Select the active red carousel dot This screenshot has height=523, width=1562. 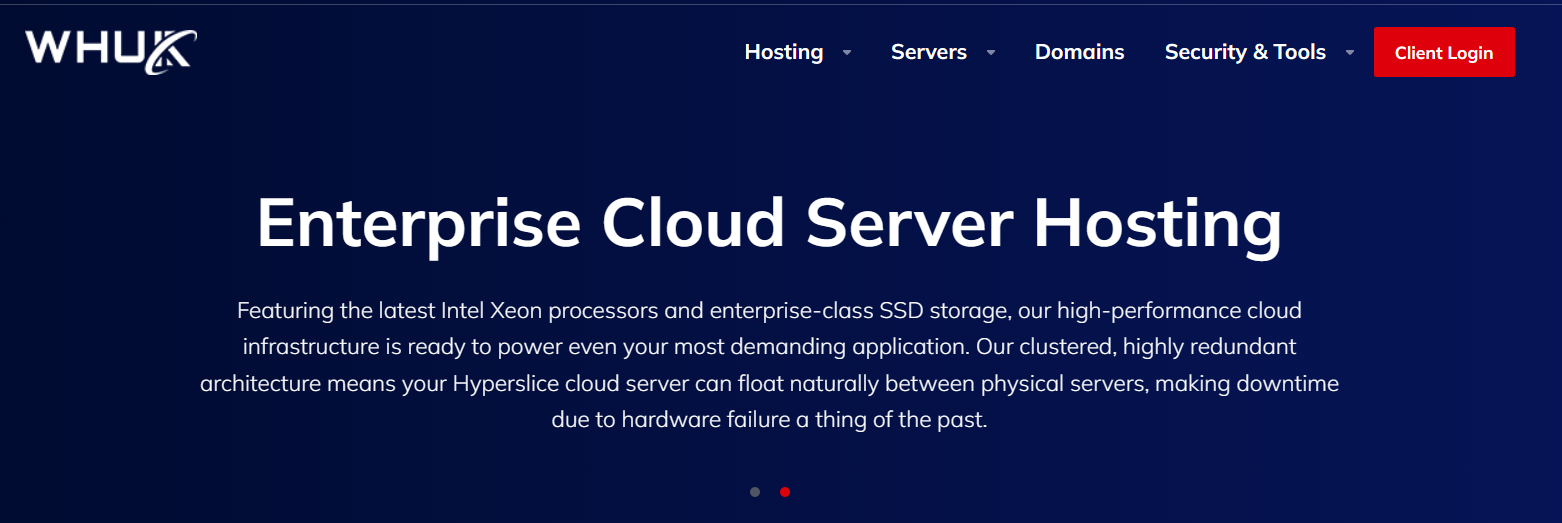point(785,492)
